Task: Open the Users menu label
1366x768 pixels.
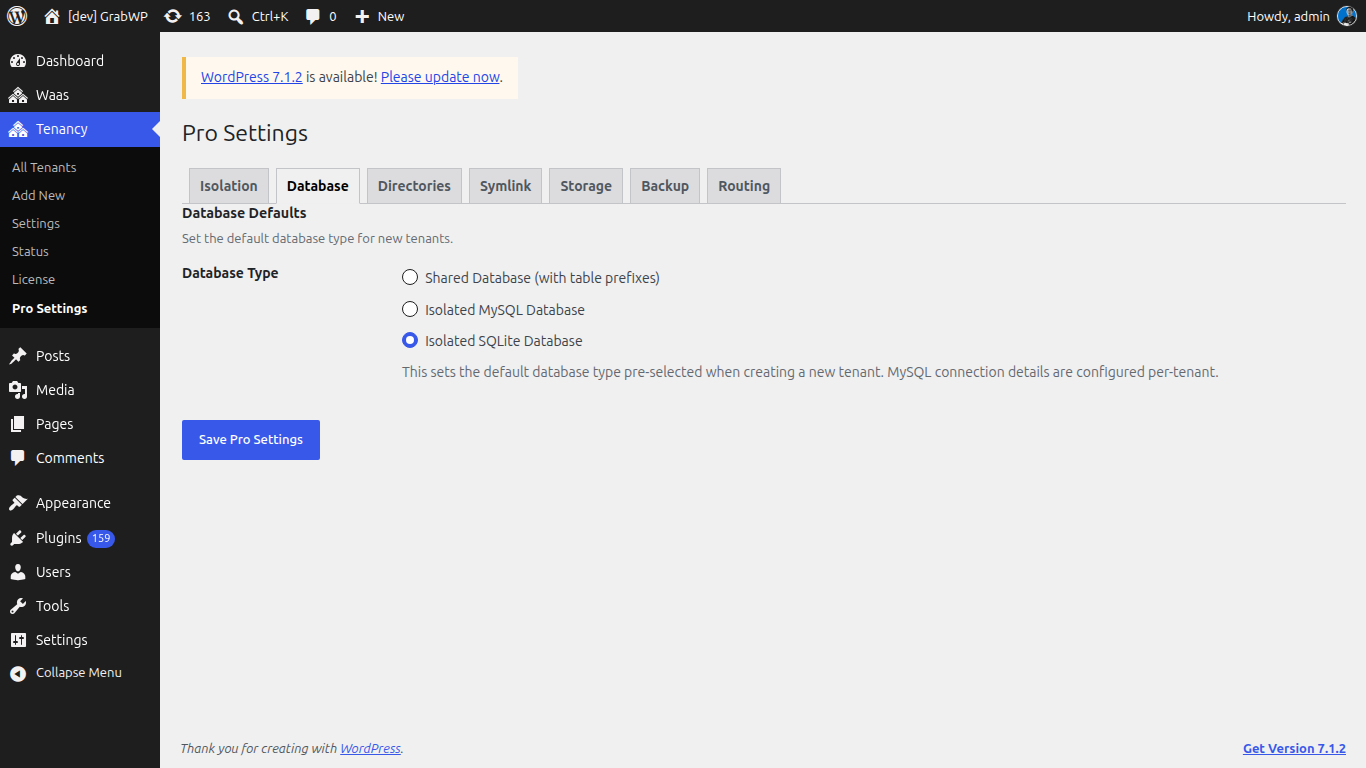Action: (x=53, y=572)
